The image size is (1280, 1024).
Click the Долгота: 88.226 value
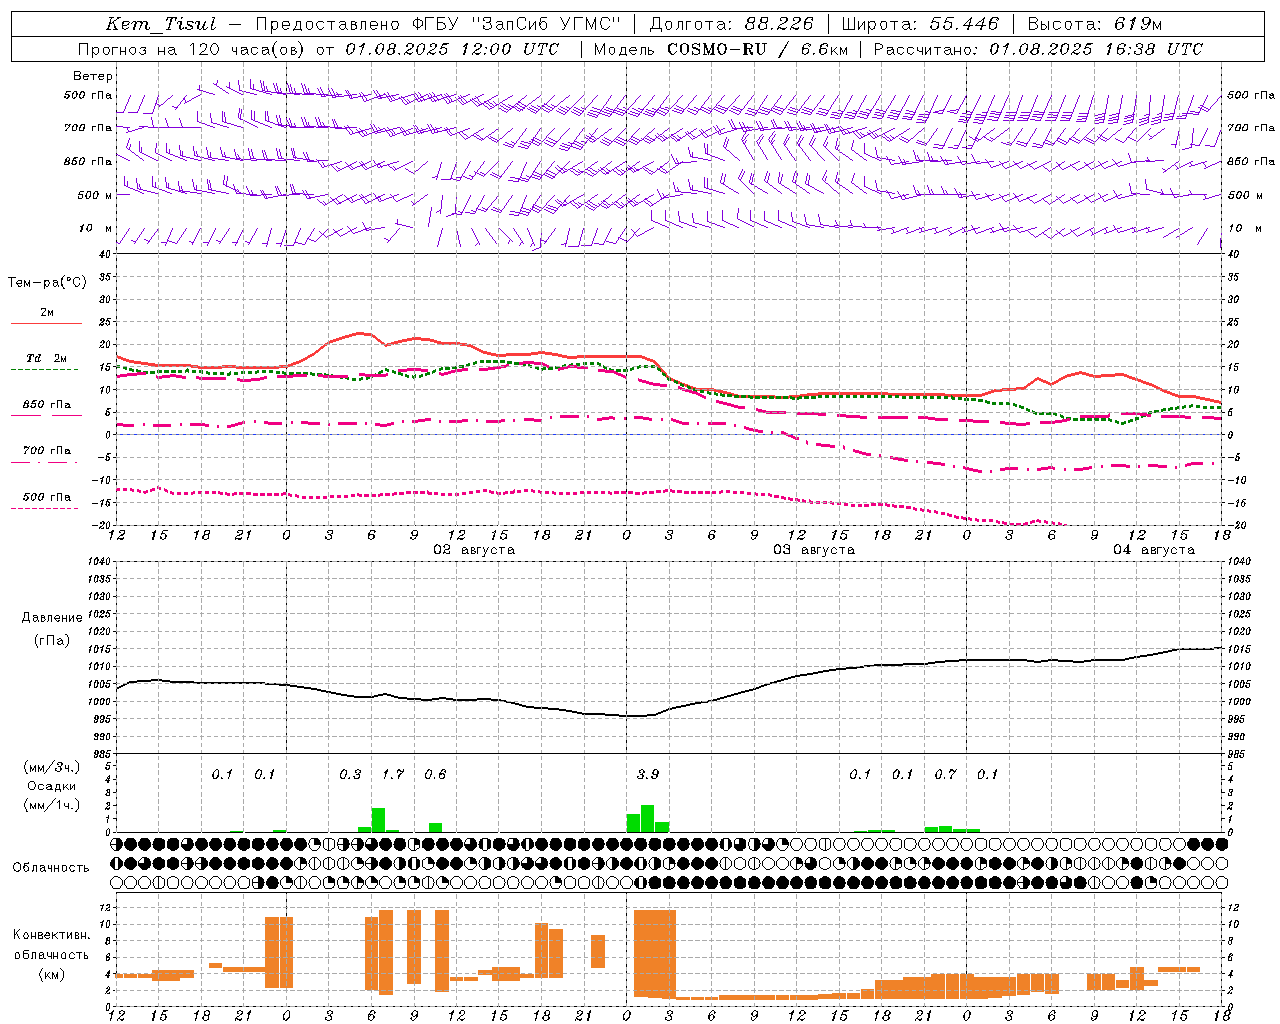[732, 24]
